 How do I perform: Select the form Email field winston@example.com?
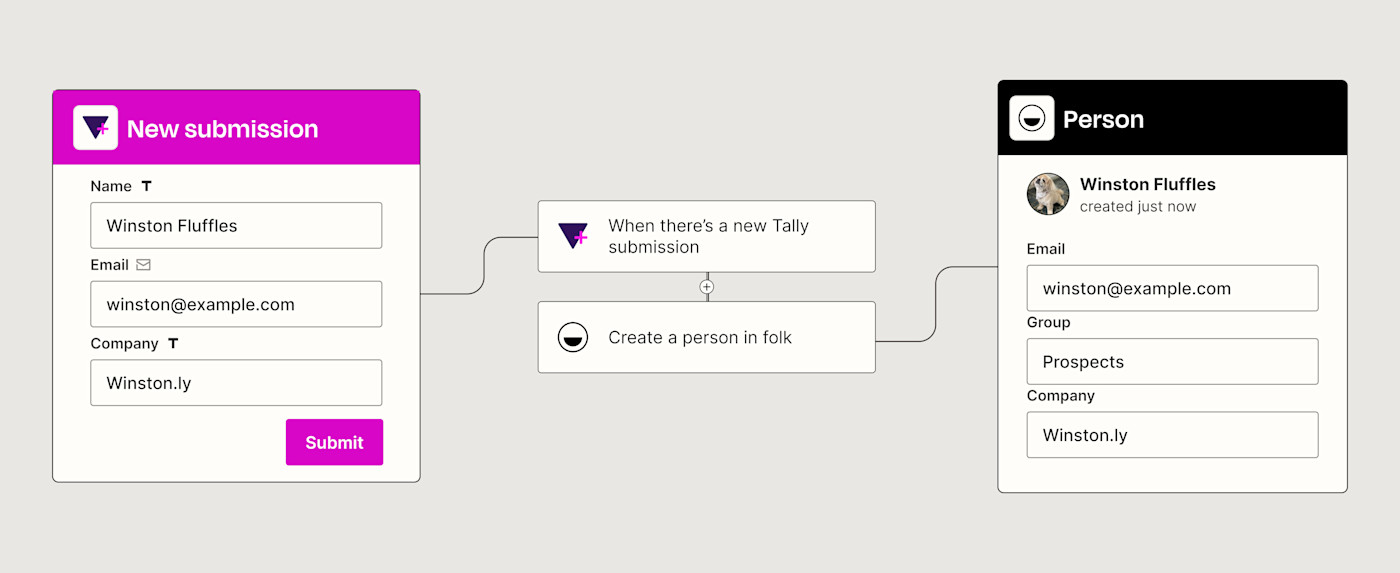click(x=236, y=304)
